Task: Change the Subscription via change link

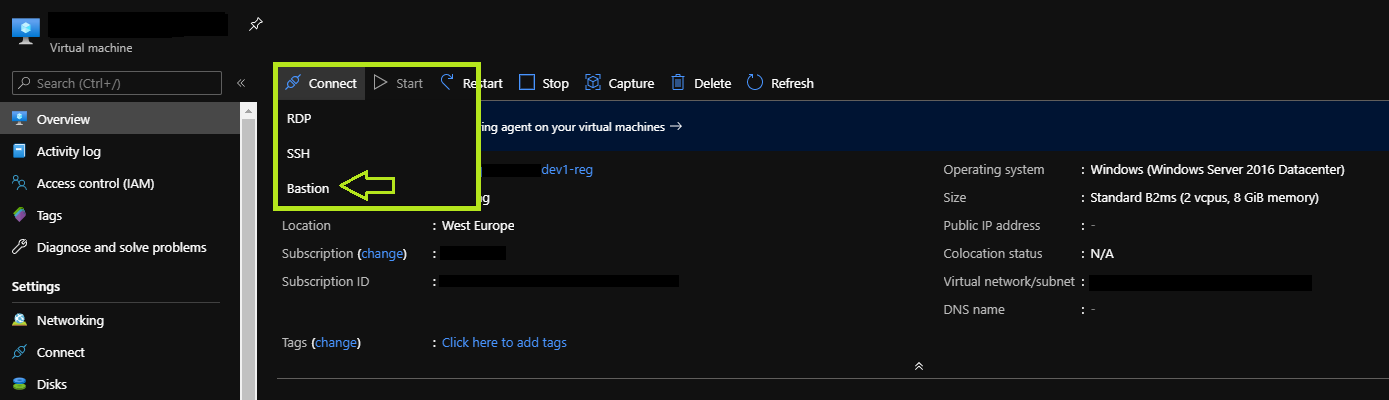Action: coord(381,254)
